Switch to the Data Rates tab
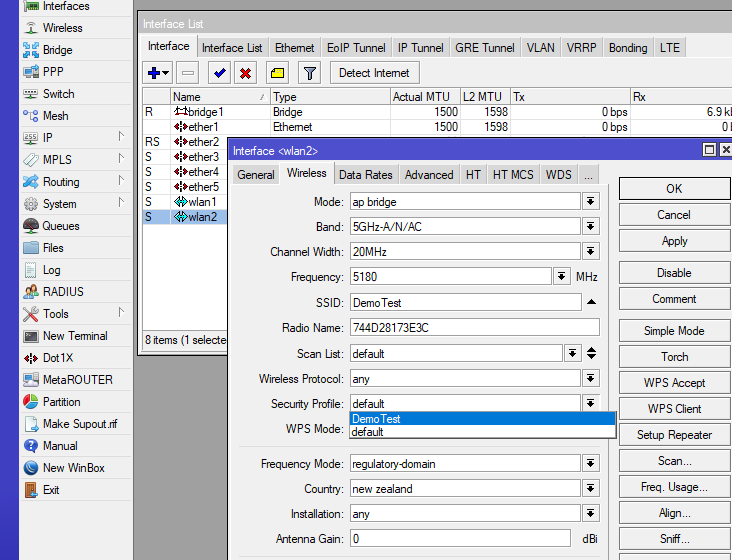 365,174
